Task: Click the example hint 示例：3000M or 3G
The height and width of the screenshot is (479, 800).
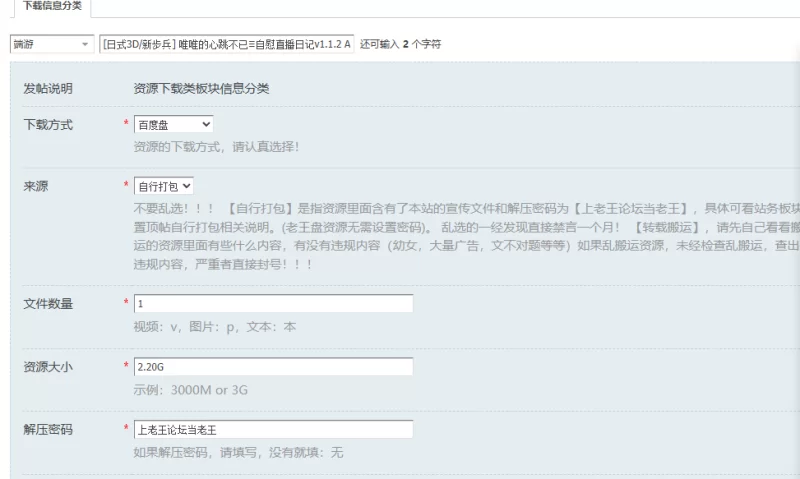Action: [191, 390]
